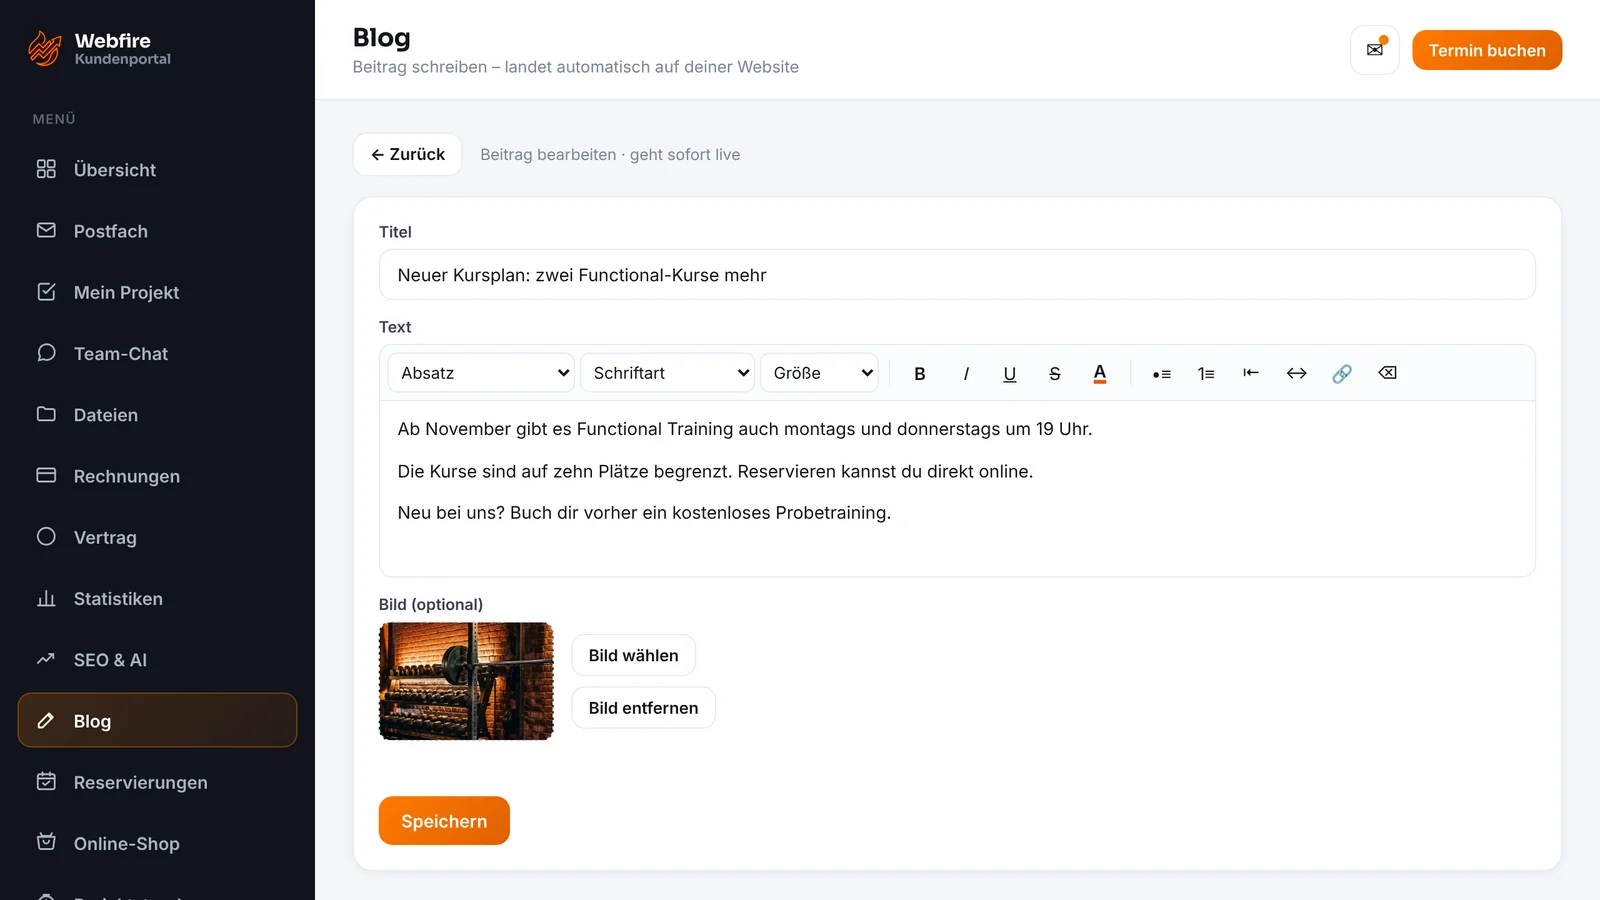Click the text 'Die Kurse sind auf zehn Plätze begrenzt'
1600x900 pixels.
pos(565,471)
